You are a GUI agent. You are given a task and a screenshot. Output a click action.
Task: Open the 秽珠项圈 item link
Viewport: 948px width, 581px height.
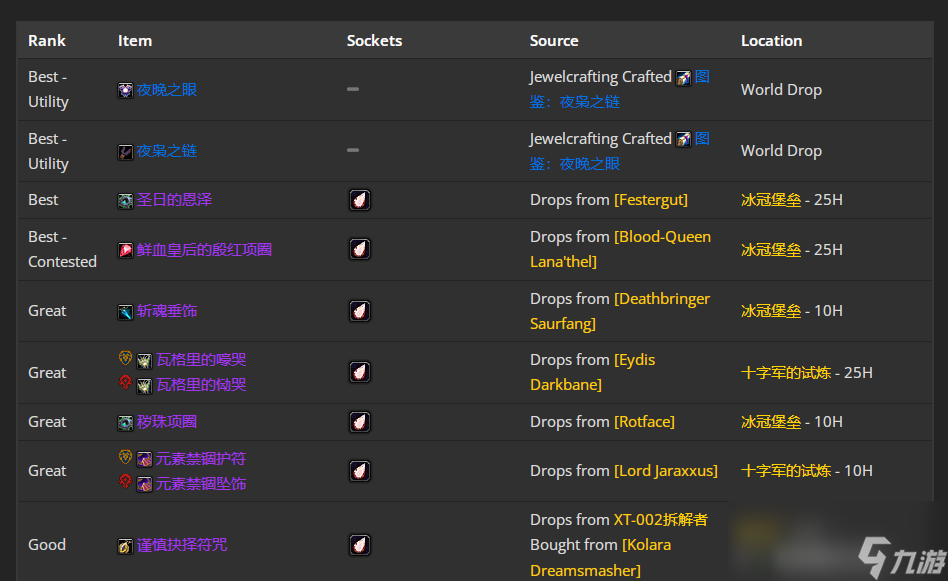(x=167, y=422)
